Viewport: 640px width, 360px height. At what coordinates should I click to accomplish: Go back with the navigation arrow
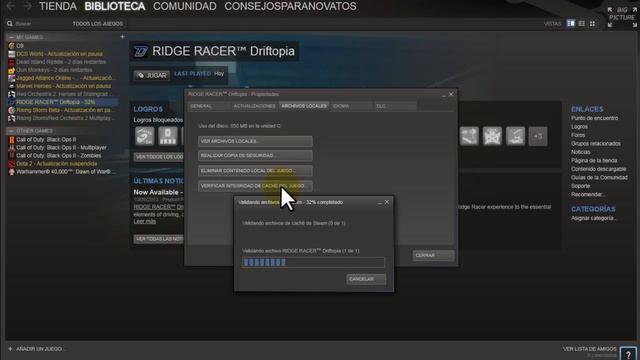click(x=11, y=6)
